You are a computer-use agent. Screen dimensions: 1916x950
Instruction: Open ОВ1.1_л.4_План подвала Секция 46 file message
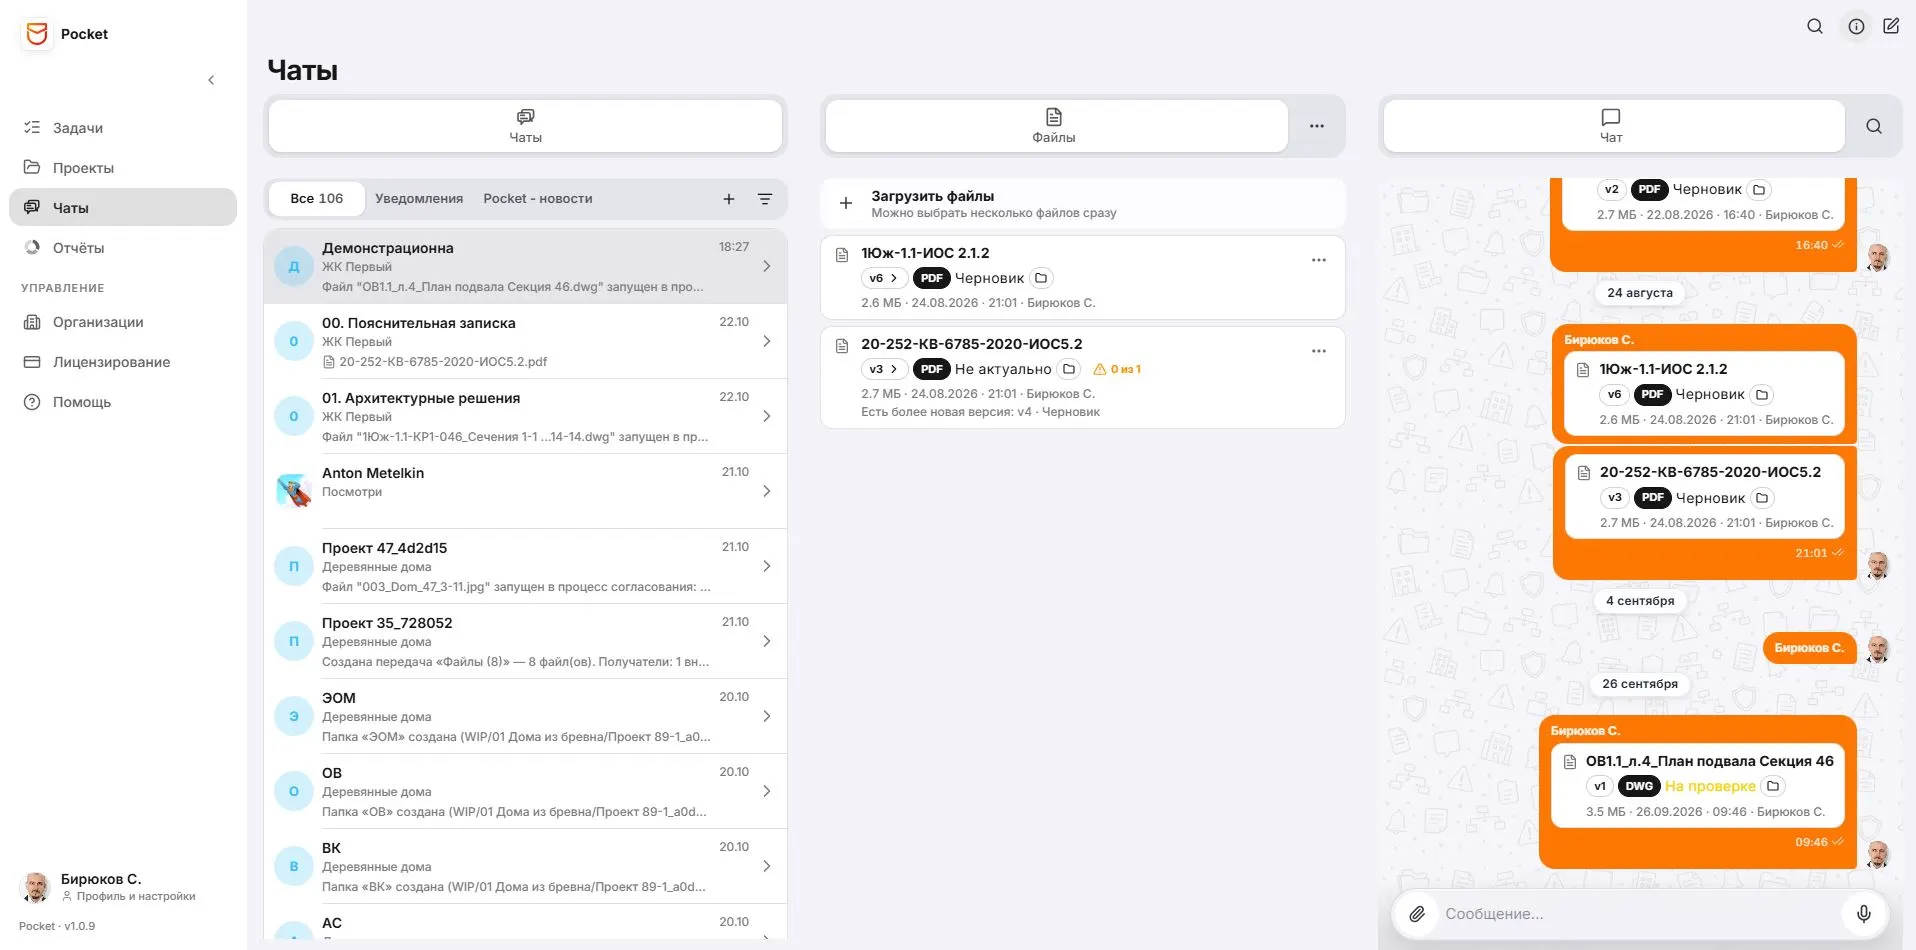[x=1698, y=785]
